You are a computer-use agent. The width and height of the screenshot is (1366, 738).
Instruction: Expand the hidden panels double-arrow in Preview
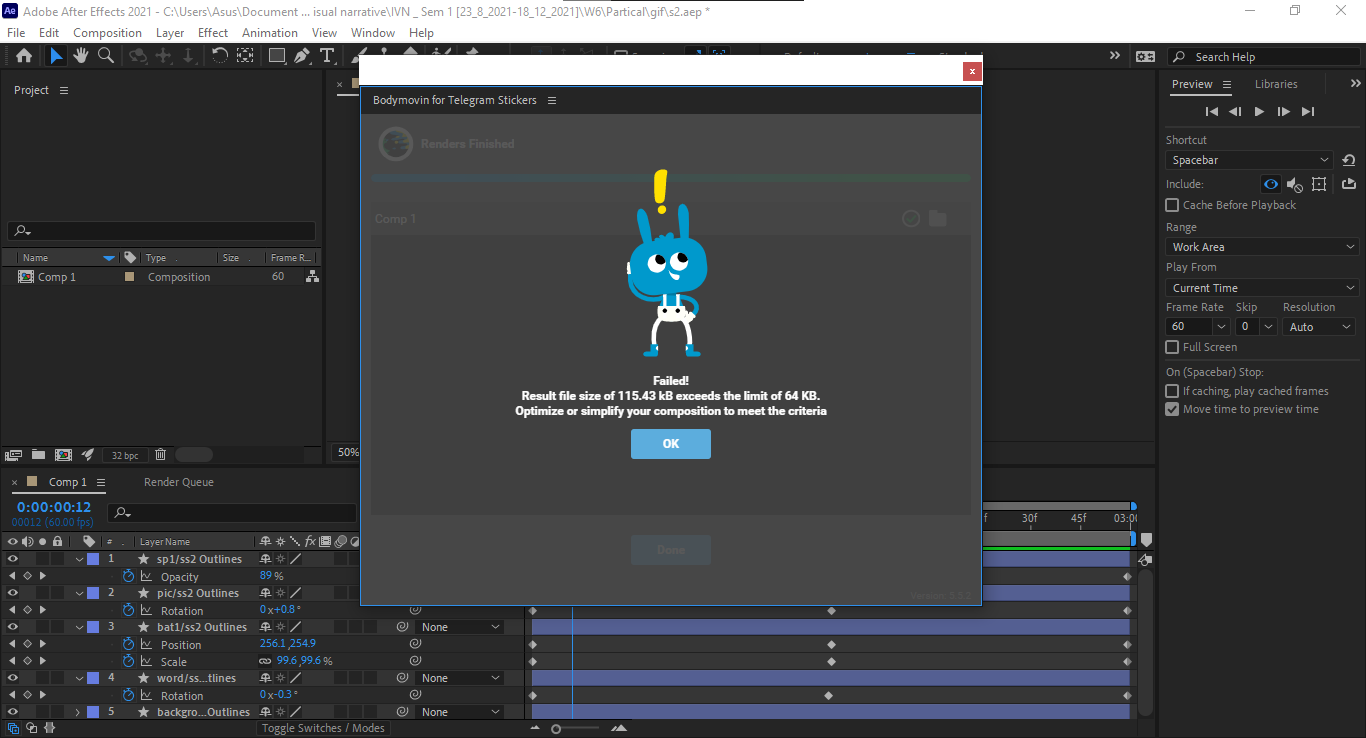click(x=1356, y=84)
